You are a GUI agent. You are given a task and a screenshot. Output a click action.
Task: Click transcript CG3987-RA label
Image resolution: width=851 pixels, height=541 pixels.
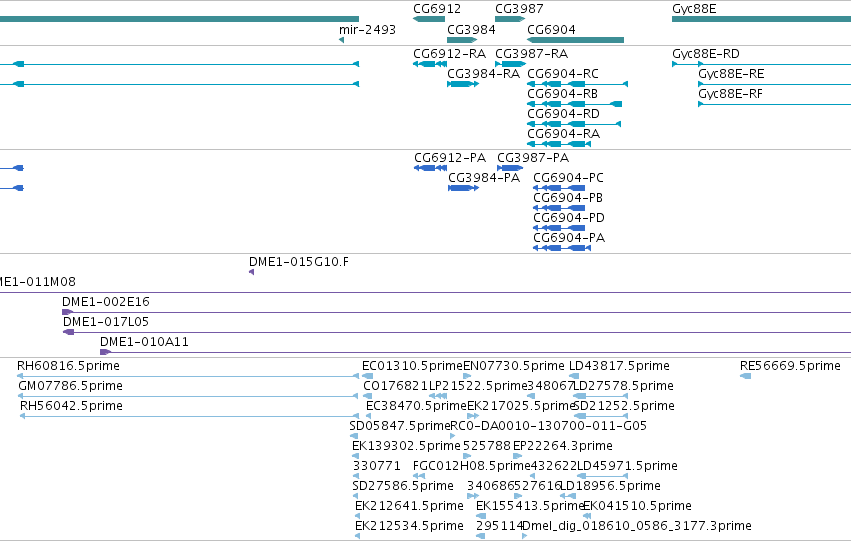coord(531,54)
